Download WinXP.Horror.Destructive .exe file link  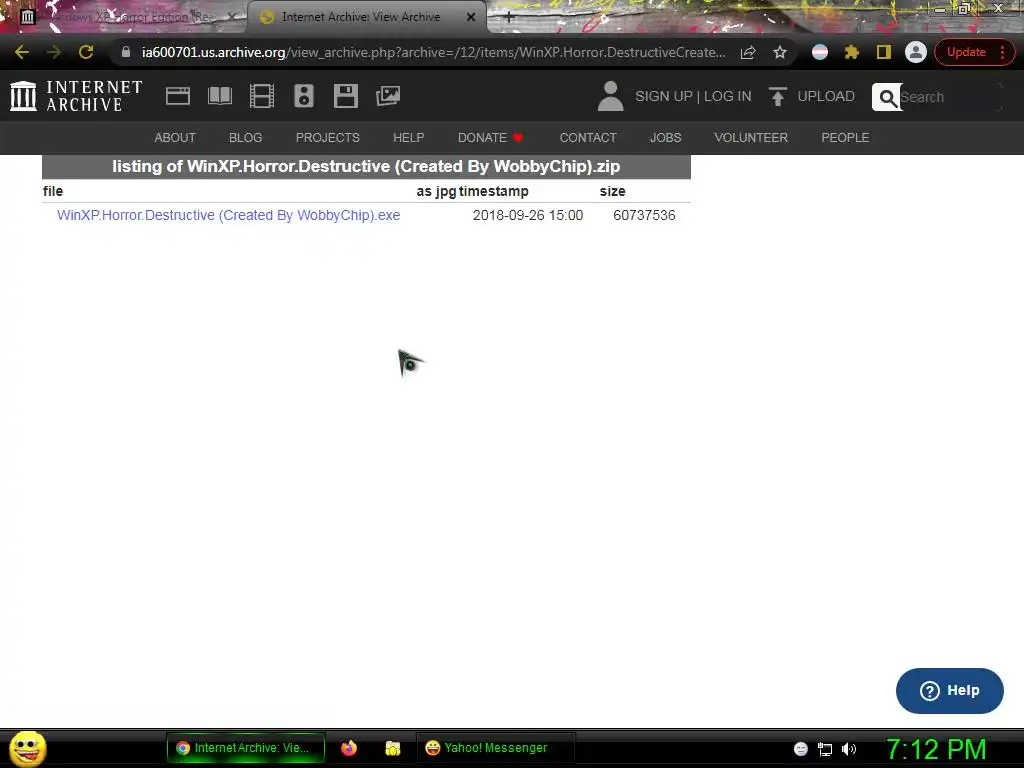click(x=229, y=216)
